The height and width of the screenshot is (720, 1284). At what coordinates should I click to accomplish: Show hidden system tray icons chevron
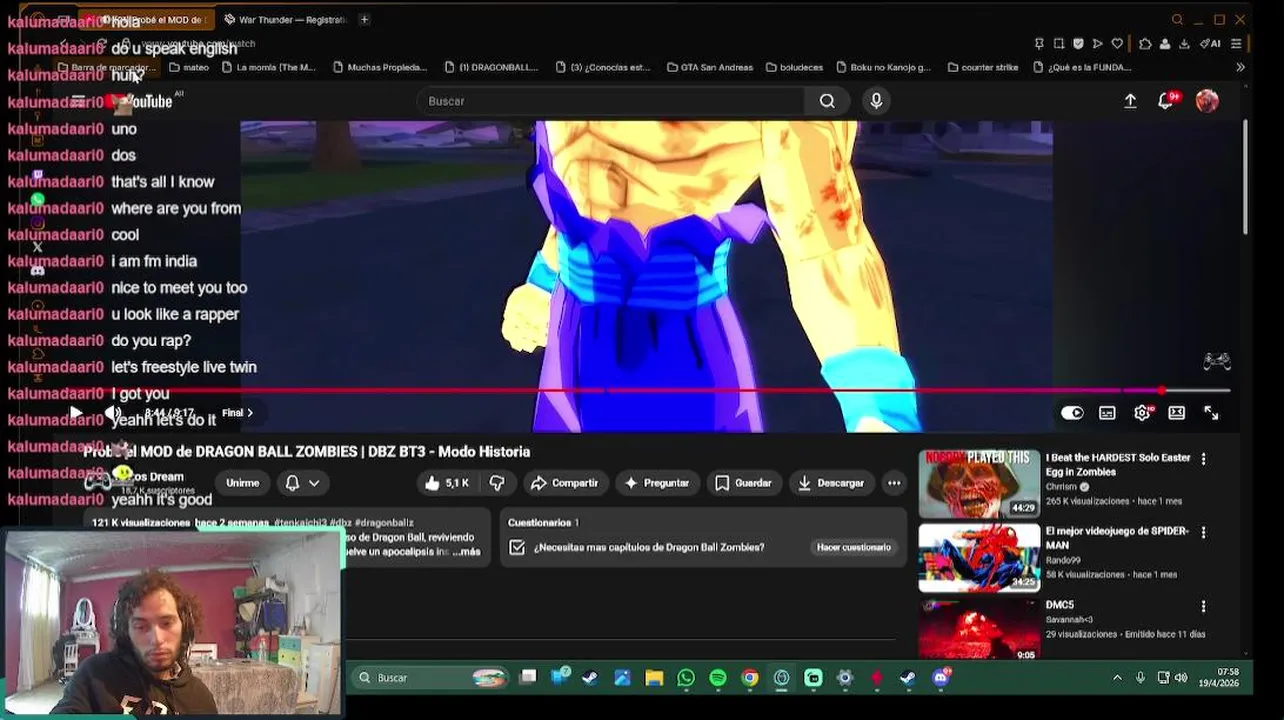(x=1117, y=678)
